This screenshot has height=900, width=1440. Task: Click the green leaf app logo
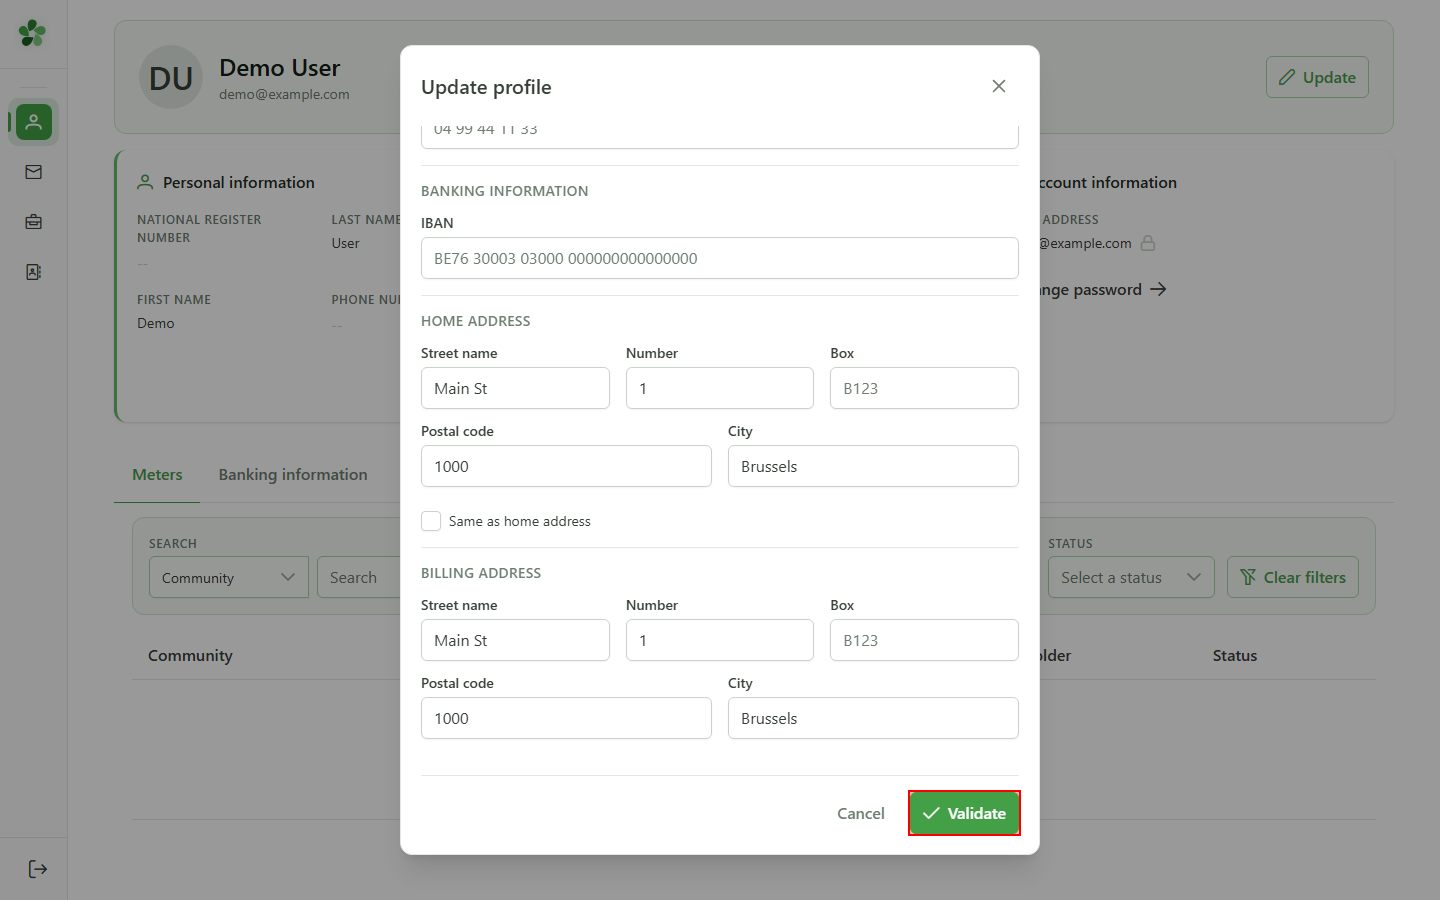[x=32, y=33]
